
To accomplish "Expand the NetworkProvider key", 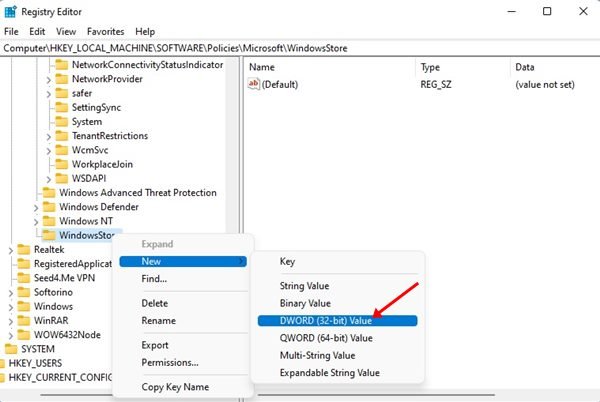I will [x=49, y=80].
